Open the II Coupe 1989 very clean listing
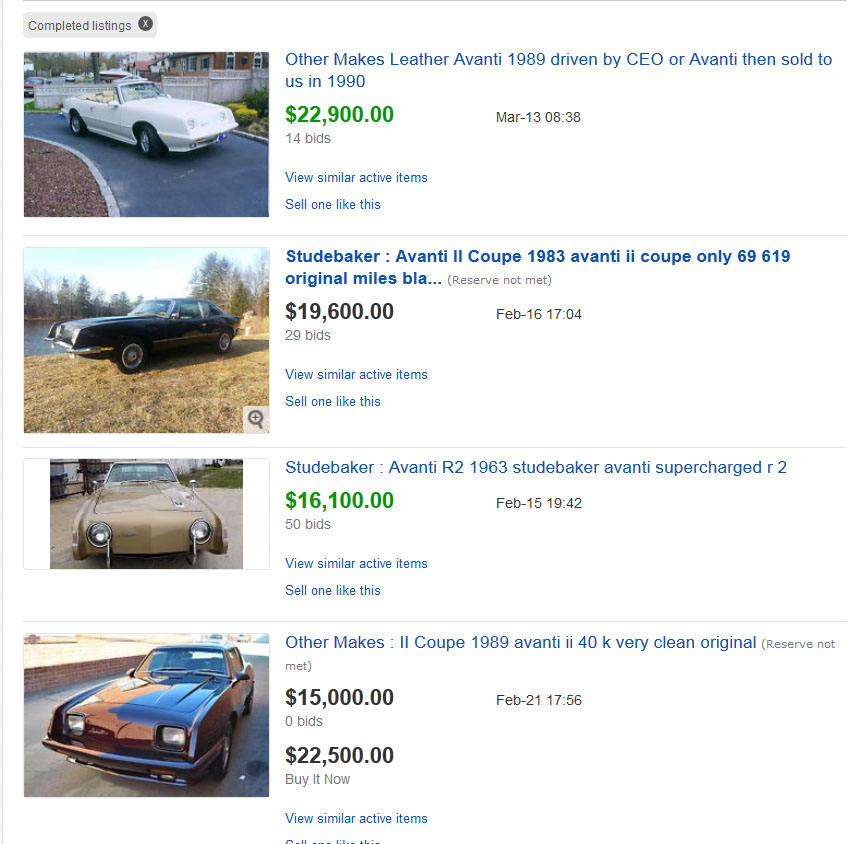The image size is (864, 844). [520, 643]
